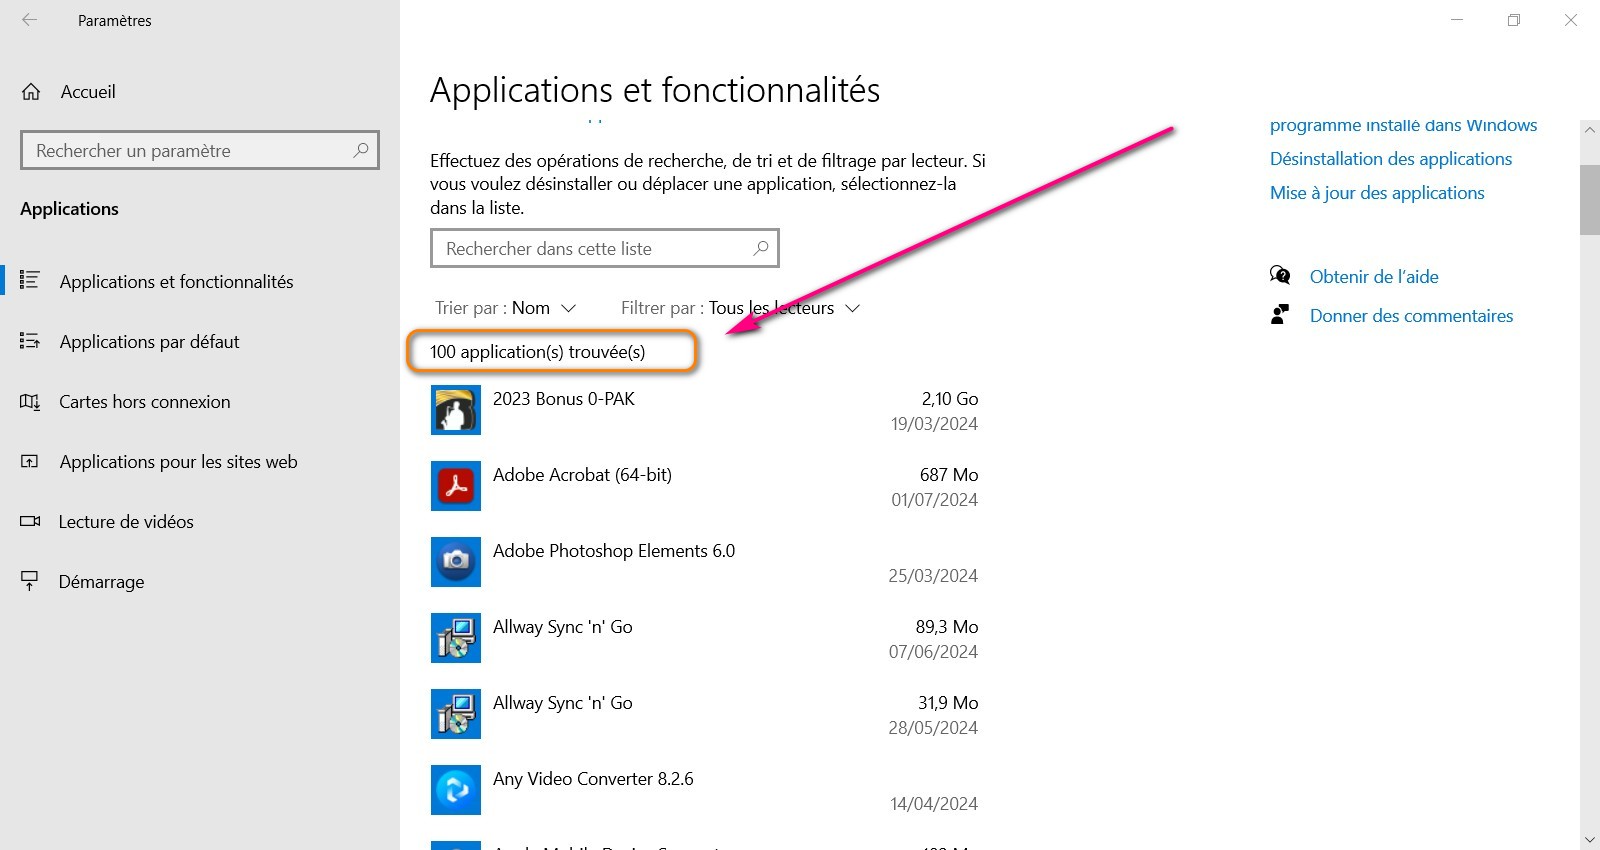Click the date 01/07/2024
The height and width of the screenshot is (850, 1600).
pos(934,500)
